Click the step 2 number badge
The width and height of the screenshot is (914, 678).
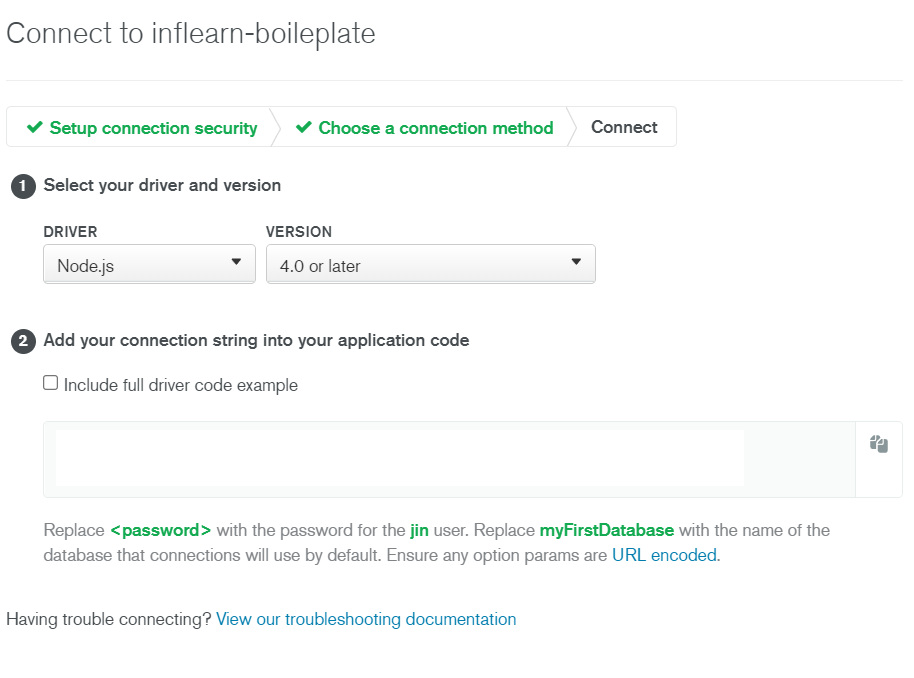click(x=22, y=341)
